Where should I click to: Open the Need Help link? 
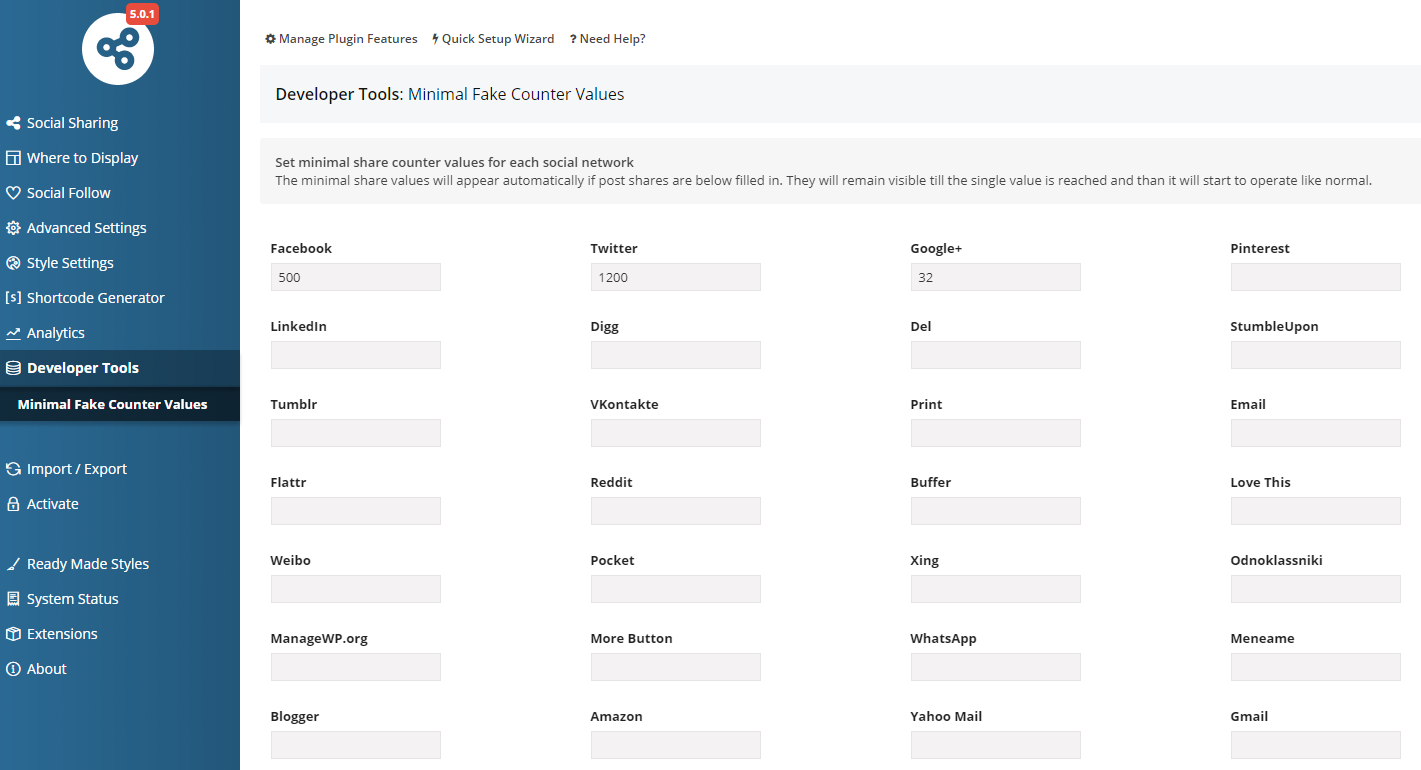pyautogui.click(x=608, y=39)
